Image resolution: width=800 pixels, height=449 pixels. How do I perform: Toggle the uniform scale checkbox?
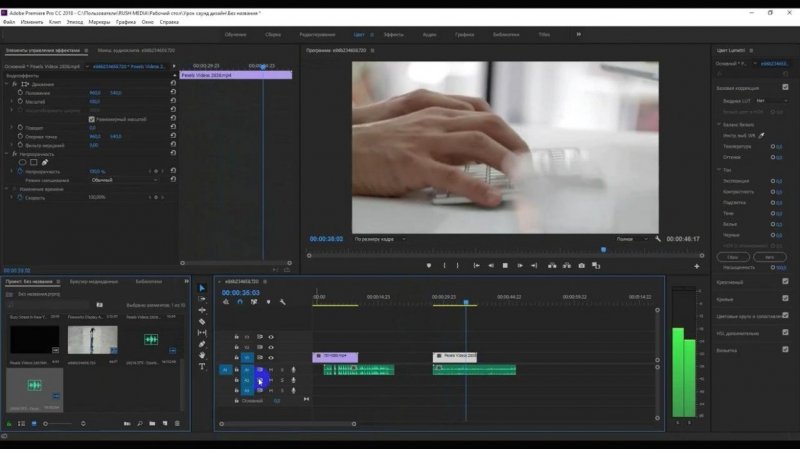(92, 119)
